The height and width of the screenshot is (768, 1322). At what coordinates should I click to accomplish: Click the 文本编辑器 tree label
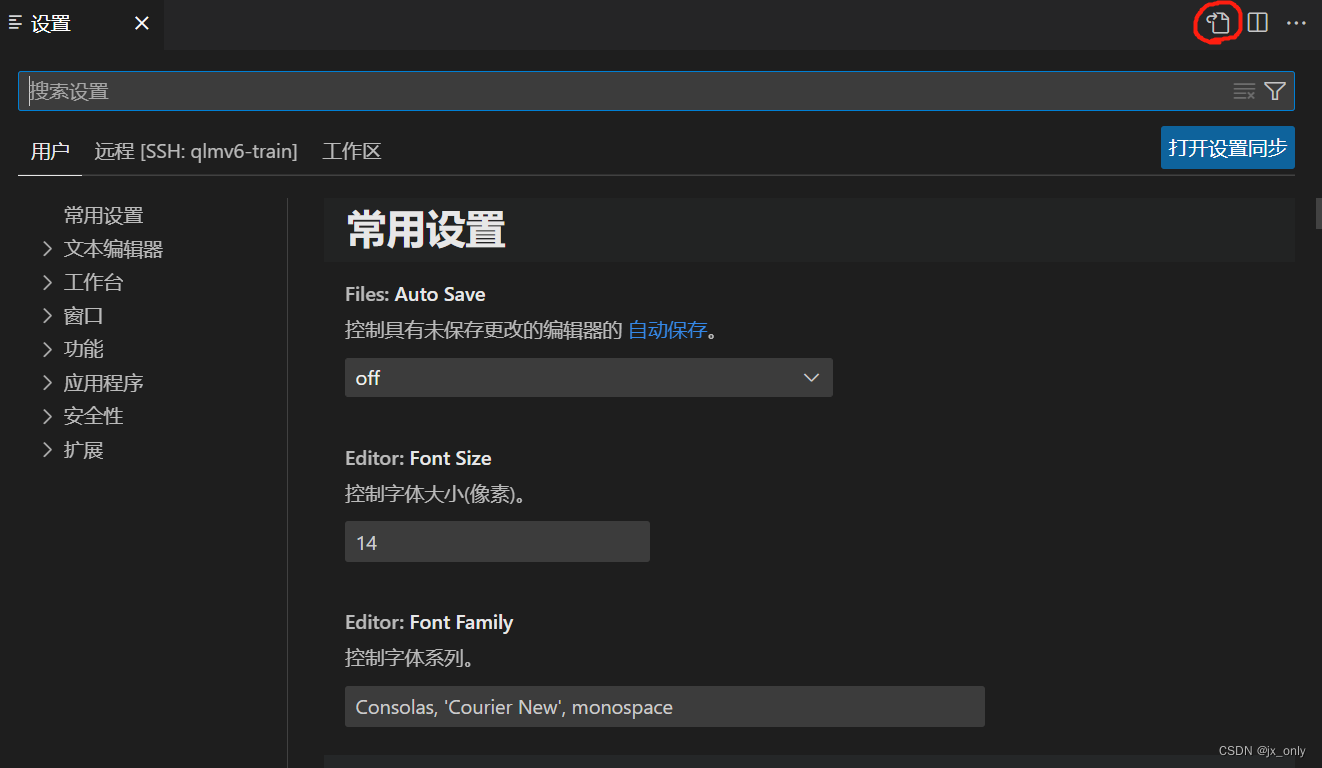click(x=114, y=249)
